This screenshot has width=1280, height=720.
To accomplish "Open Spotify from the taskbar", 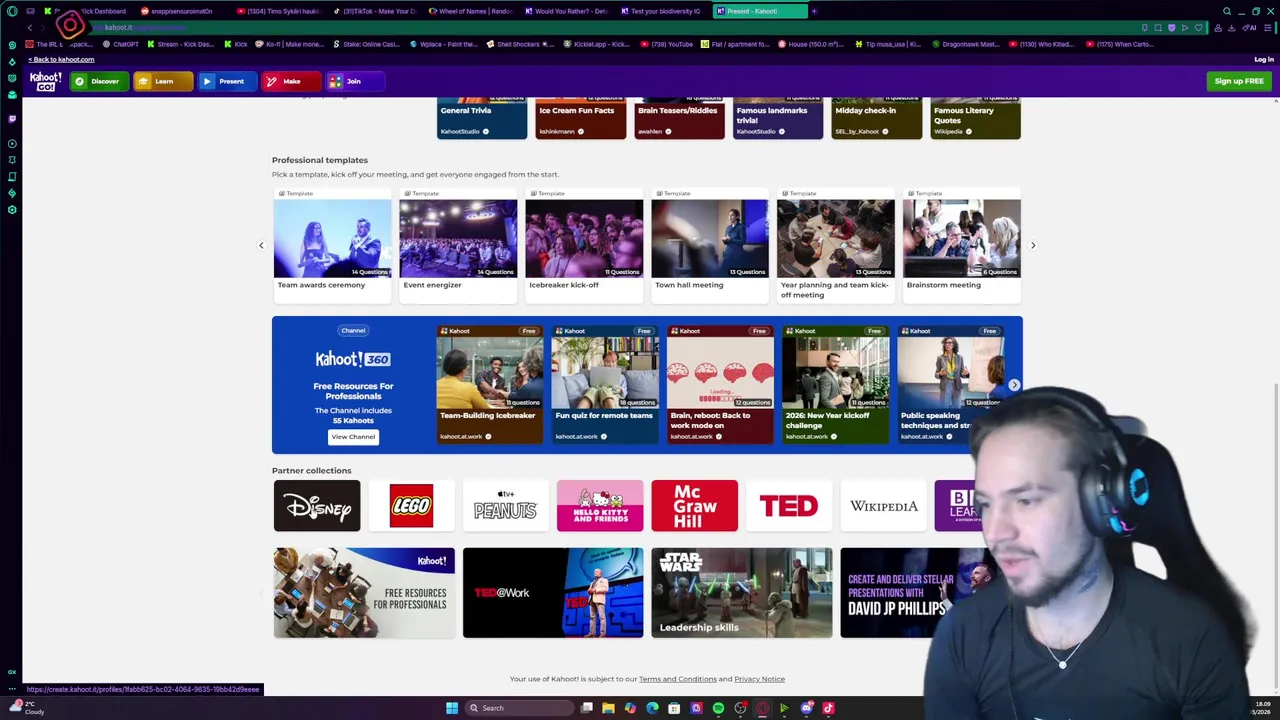I will 718,708.
